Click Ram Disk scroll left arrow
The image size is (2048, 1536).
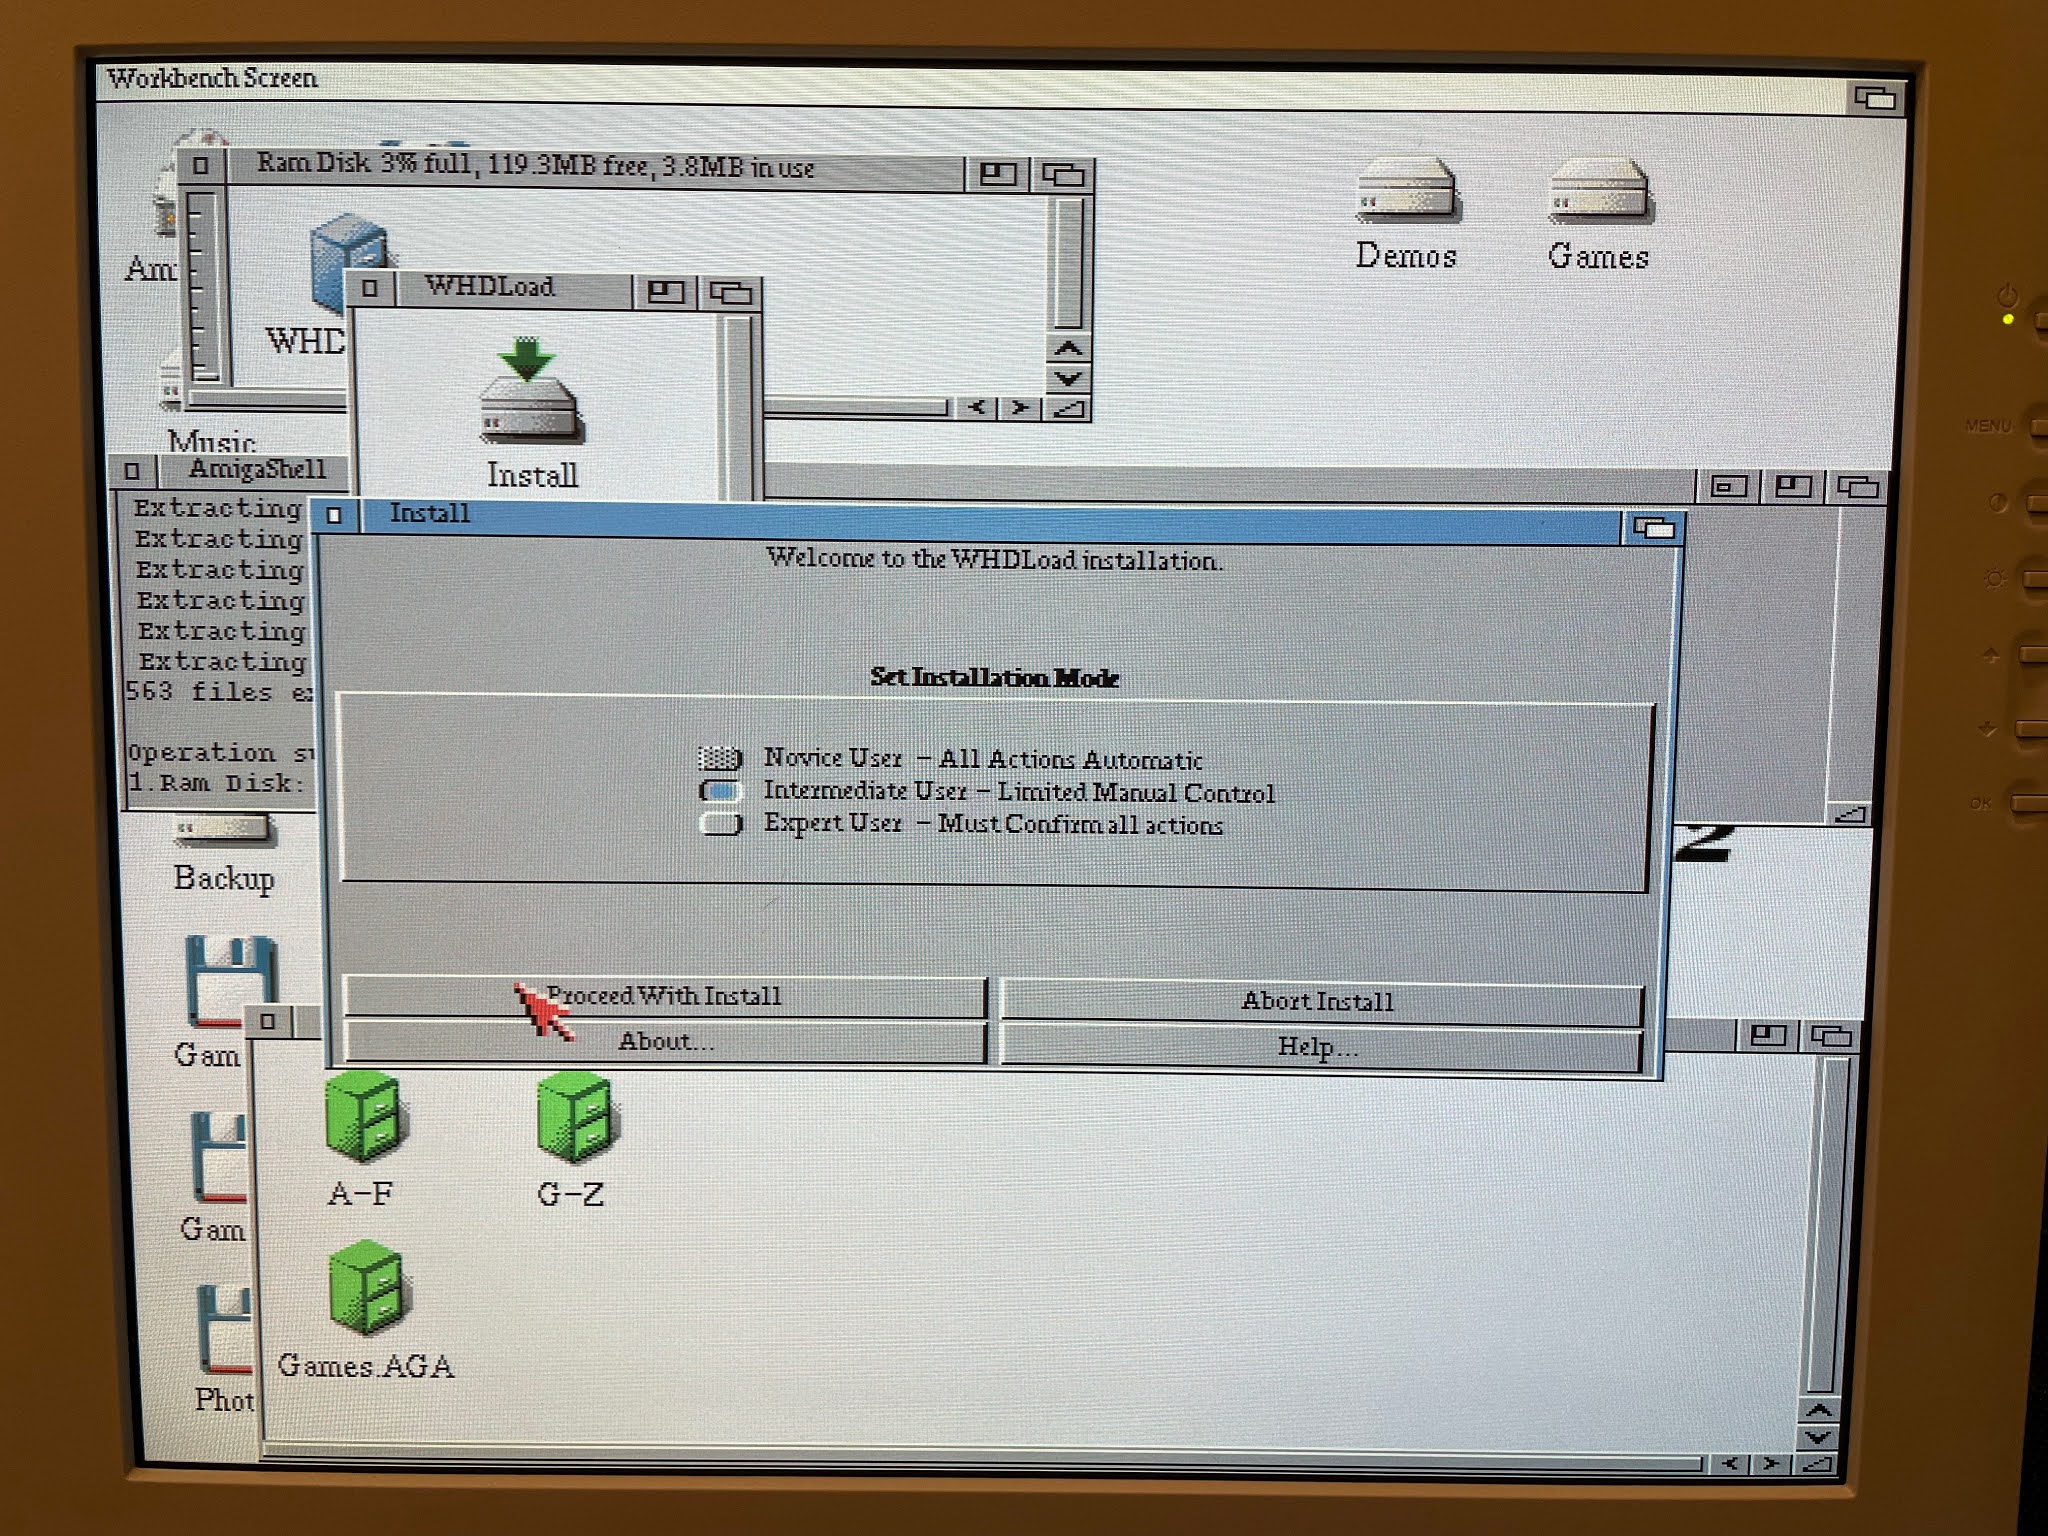click(x=977, y=407)
